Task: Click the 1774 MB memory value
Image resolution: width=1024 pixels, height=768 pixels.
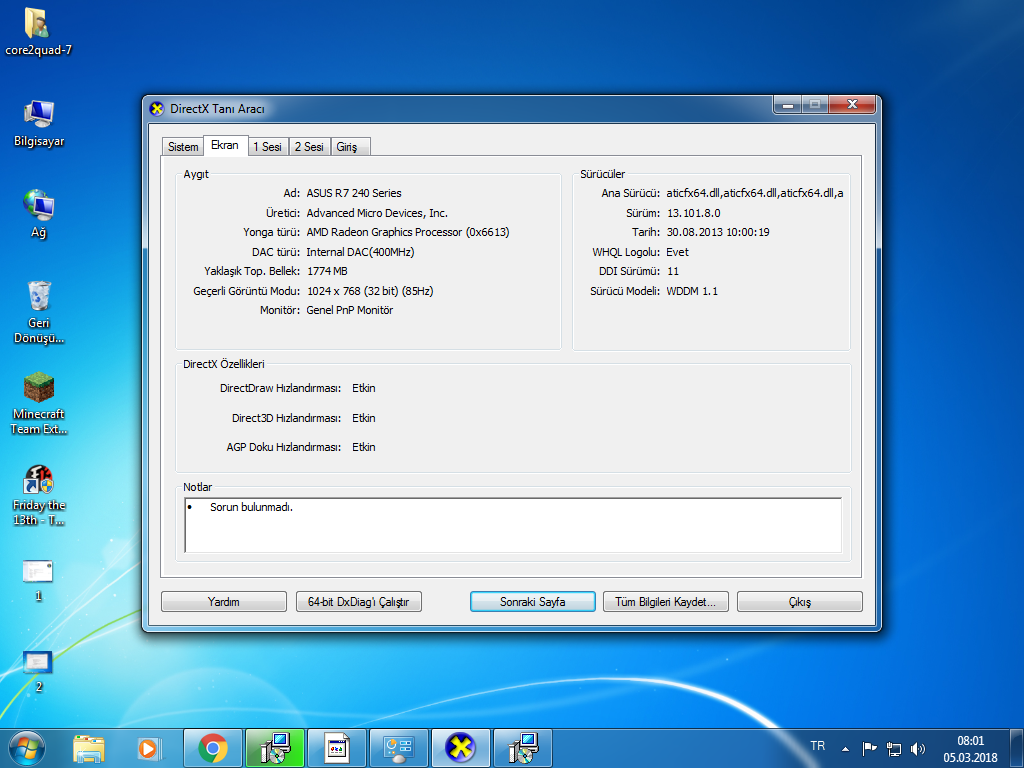Action: (x=327, y=271)
